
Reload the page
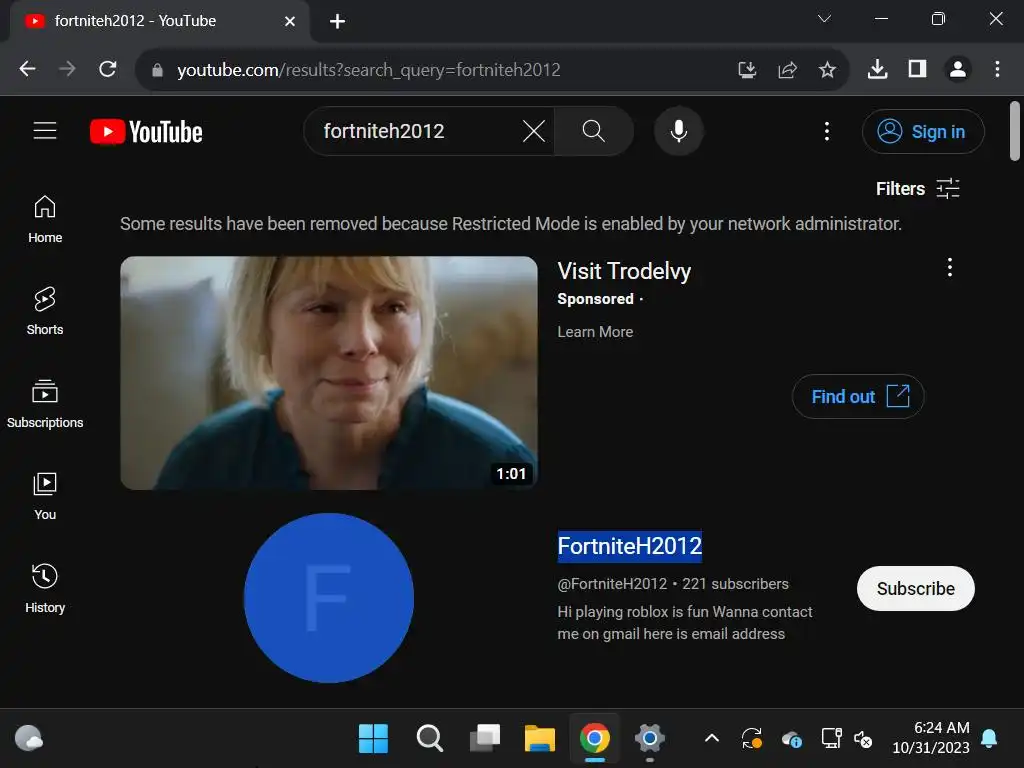[108, 69]
